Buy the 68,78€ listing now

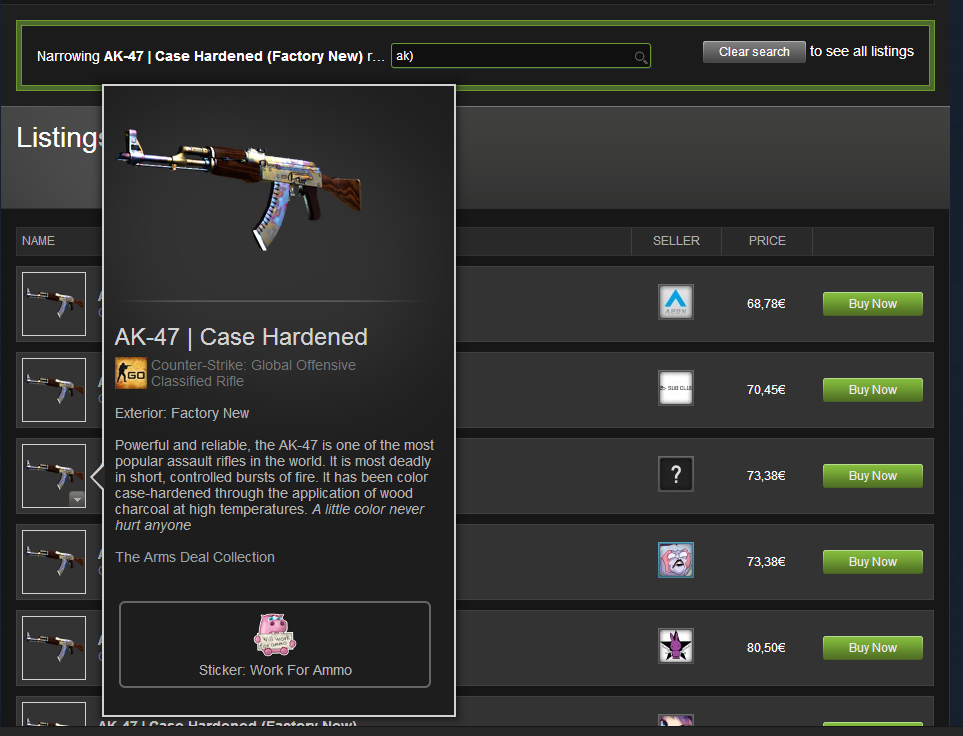click(872, 304)
